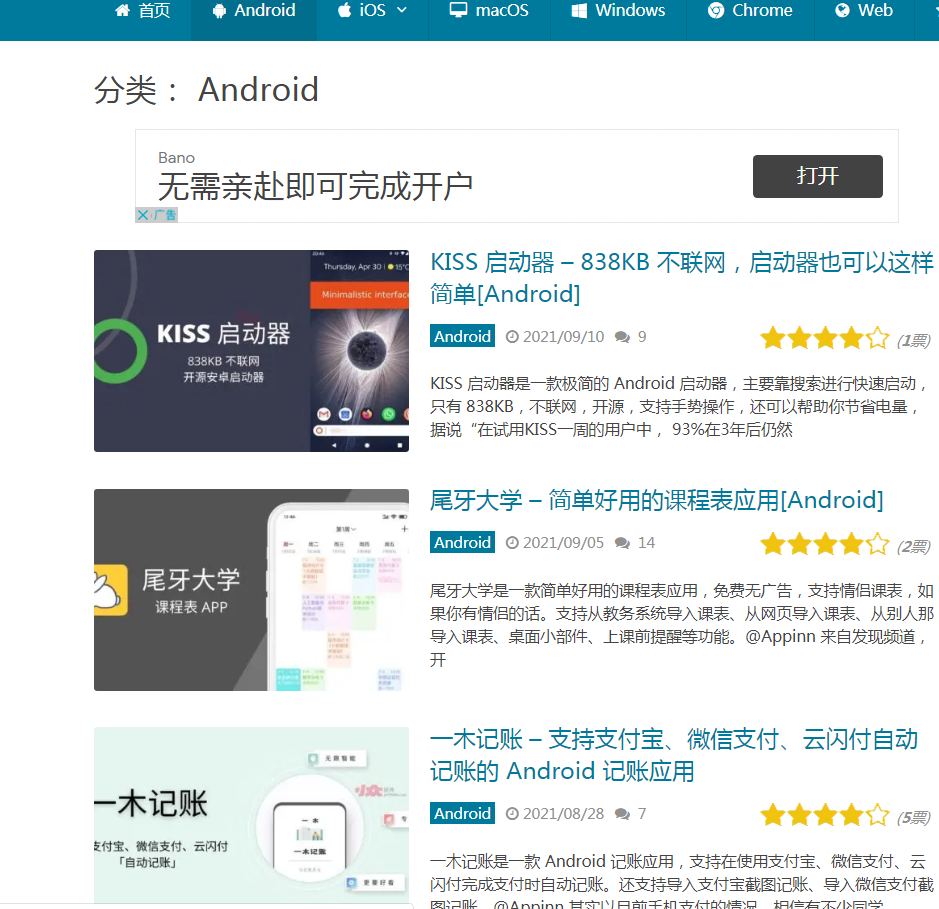Click the Bano advertiser name
Image resolution: width=939 pixels, height=909 pixels.
click(x=176, y=157)
